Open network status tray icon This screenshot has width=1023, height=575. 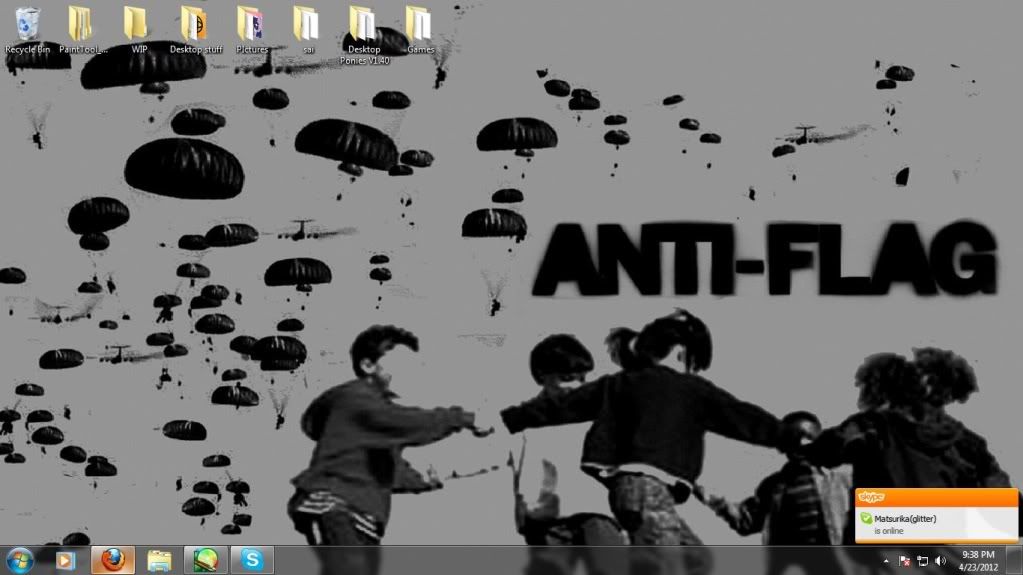[923, 561]
